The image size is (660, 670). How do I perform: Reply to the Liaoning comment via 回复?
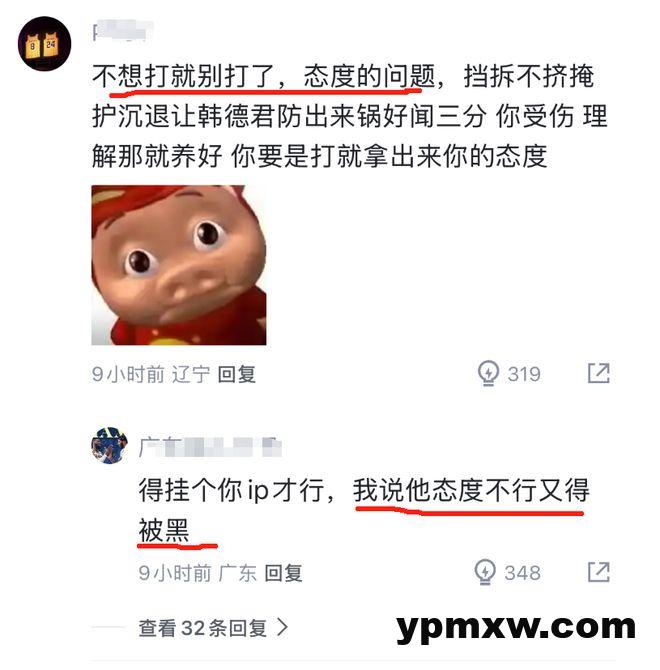coord(236,374)
